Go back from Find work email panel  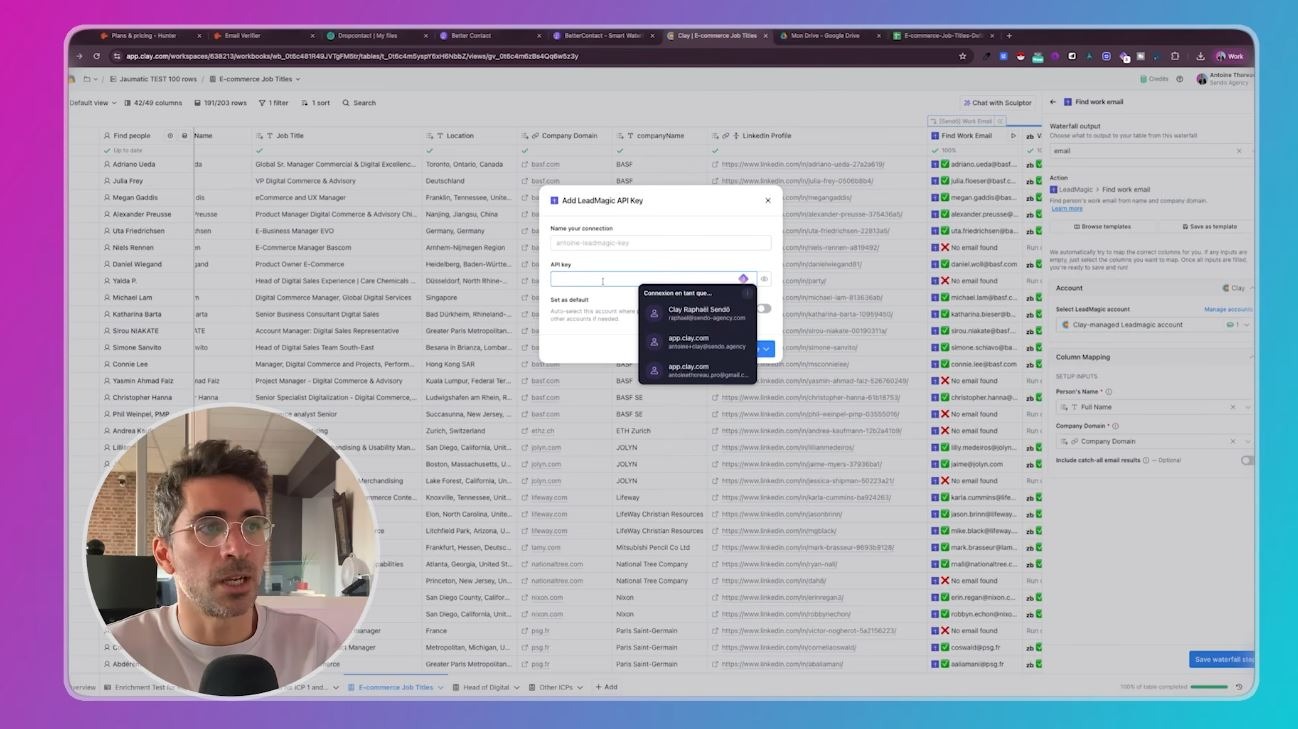coord(1053,102)
